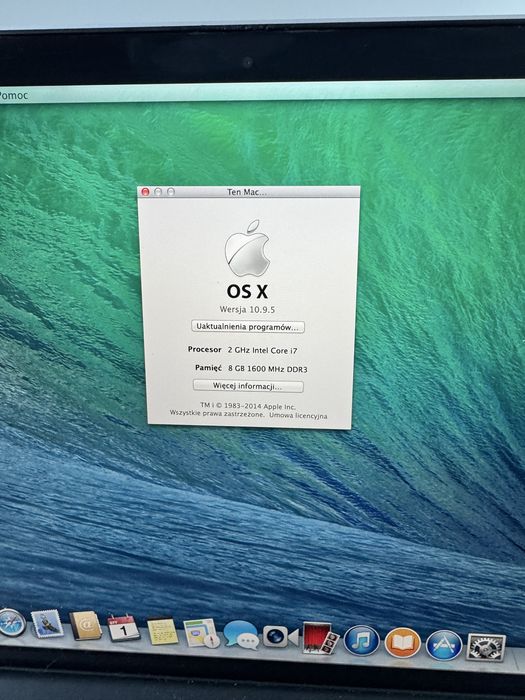Open the Pomoc menu in menu bar

[x=13, y=95]
